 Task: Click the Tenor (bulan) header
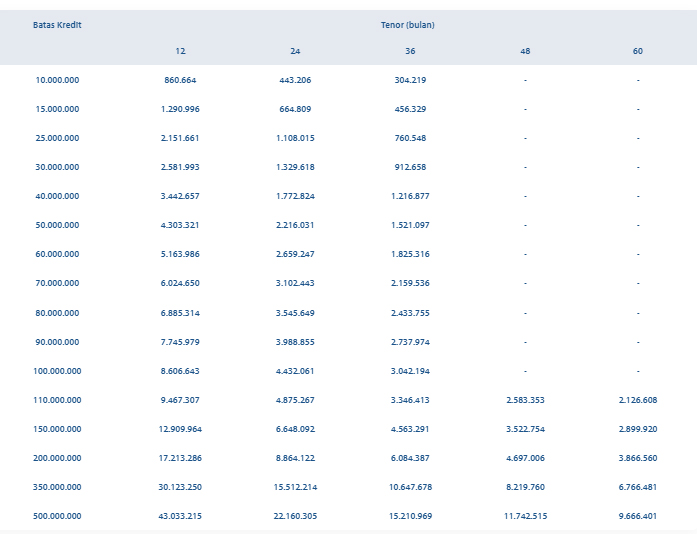(x=407, y=25)
